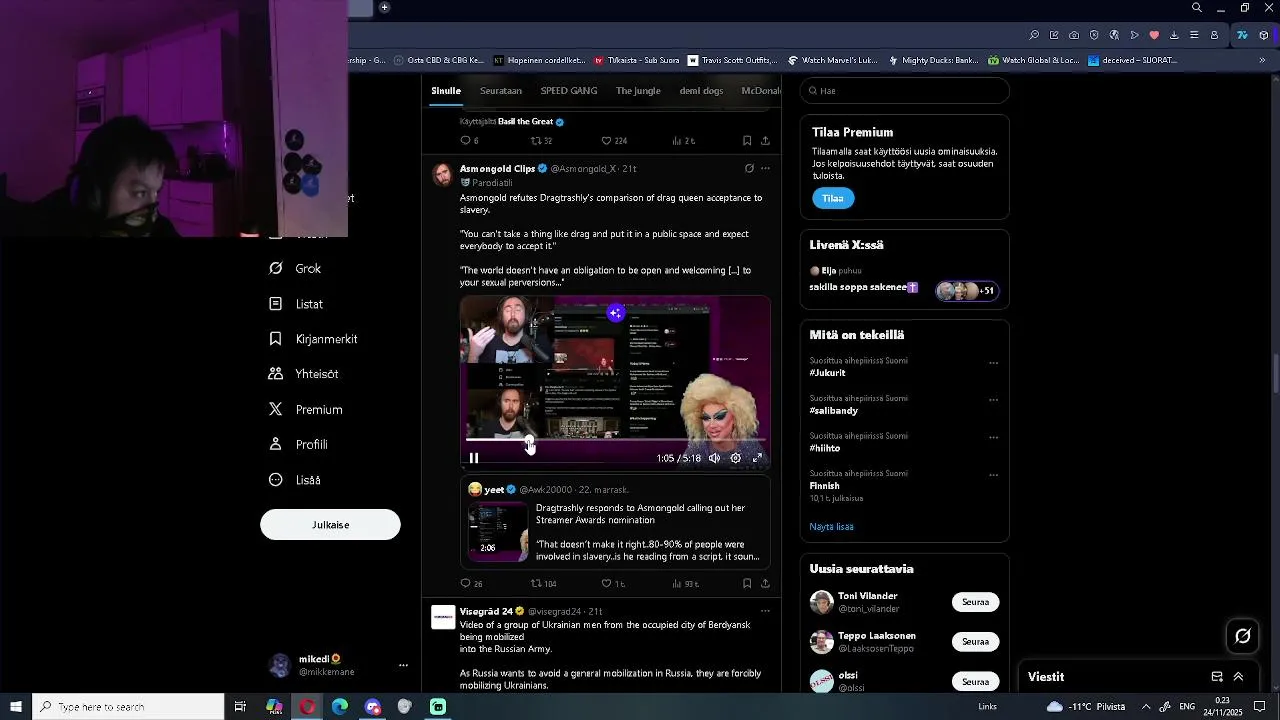The width and height of the screenshot is (1280, 720).
Task: Open the browser easy setup menu icon
Action: pyautogui.click(x=1194, y=35)
